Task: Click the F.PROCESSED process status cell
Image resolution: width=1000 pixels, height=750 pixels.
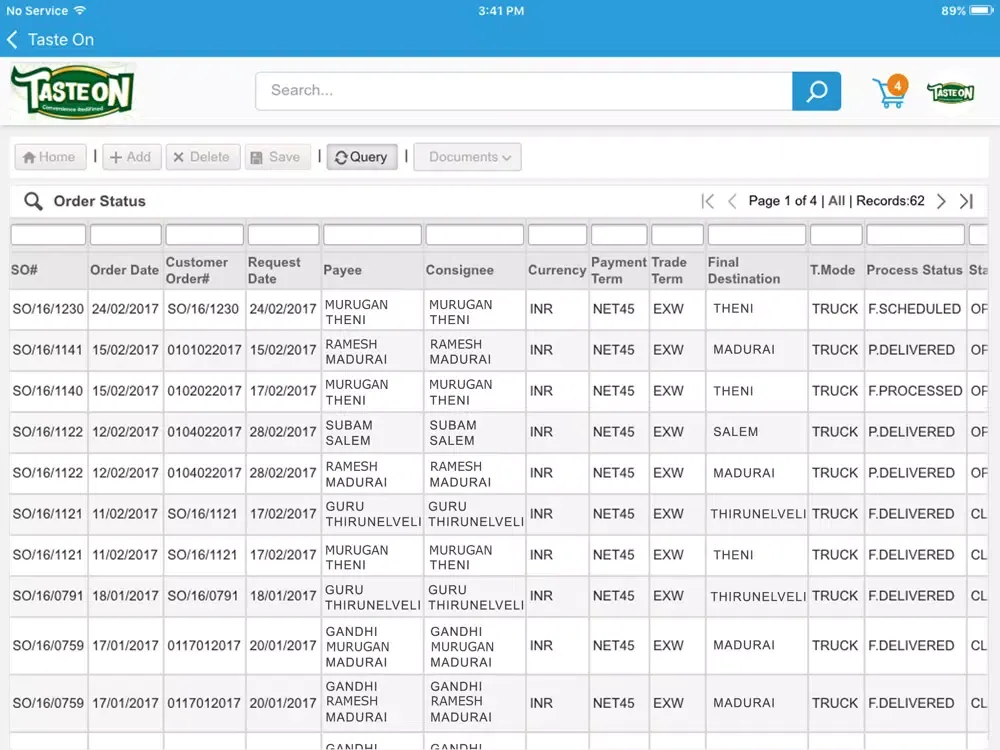Action: [x=915, y=391]
